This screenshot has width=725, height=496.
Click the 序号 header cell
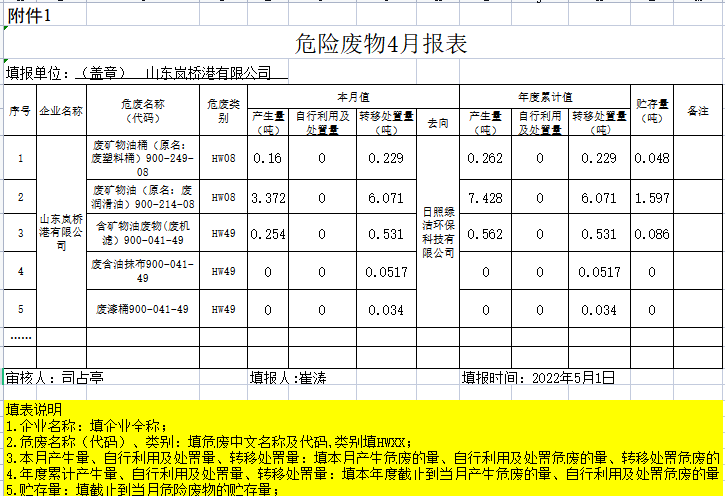tap(20, 111)
